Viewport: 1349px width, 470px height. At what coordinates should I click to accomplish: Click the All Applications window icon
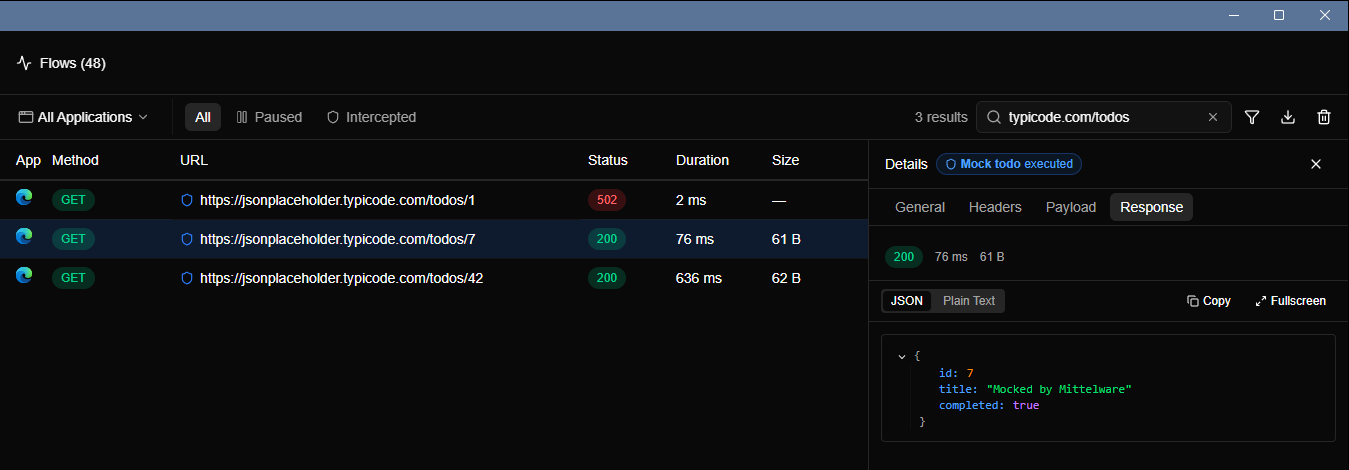tap(25, 117)
